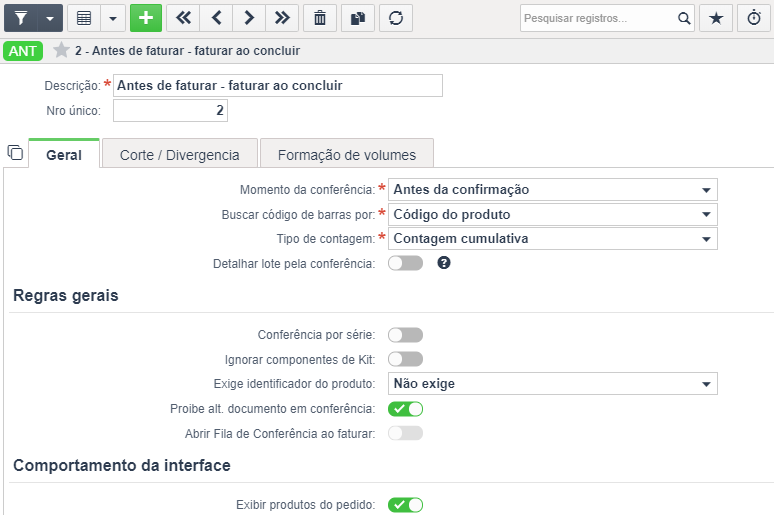Click the help icon beside Detalhar lote

click(x=444, y=263)
